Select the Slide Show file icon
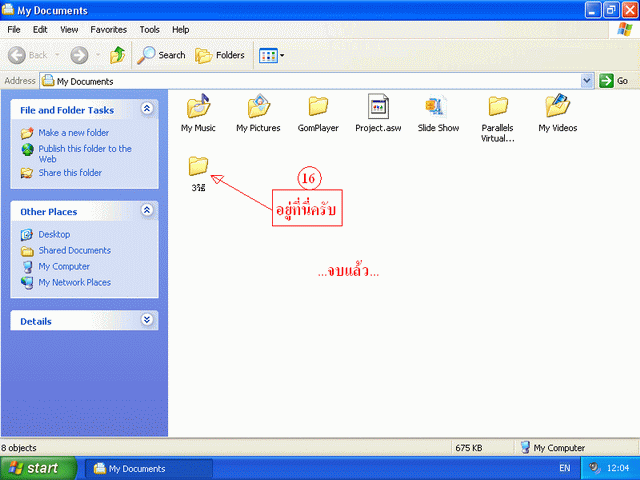 (x=436, y=107)
